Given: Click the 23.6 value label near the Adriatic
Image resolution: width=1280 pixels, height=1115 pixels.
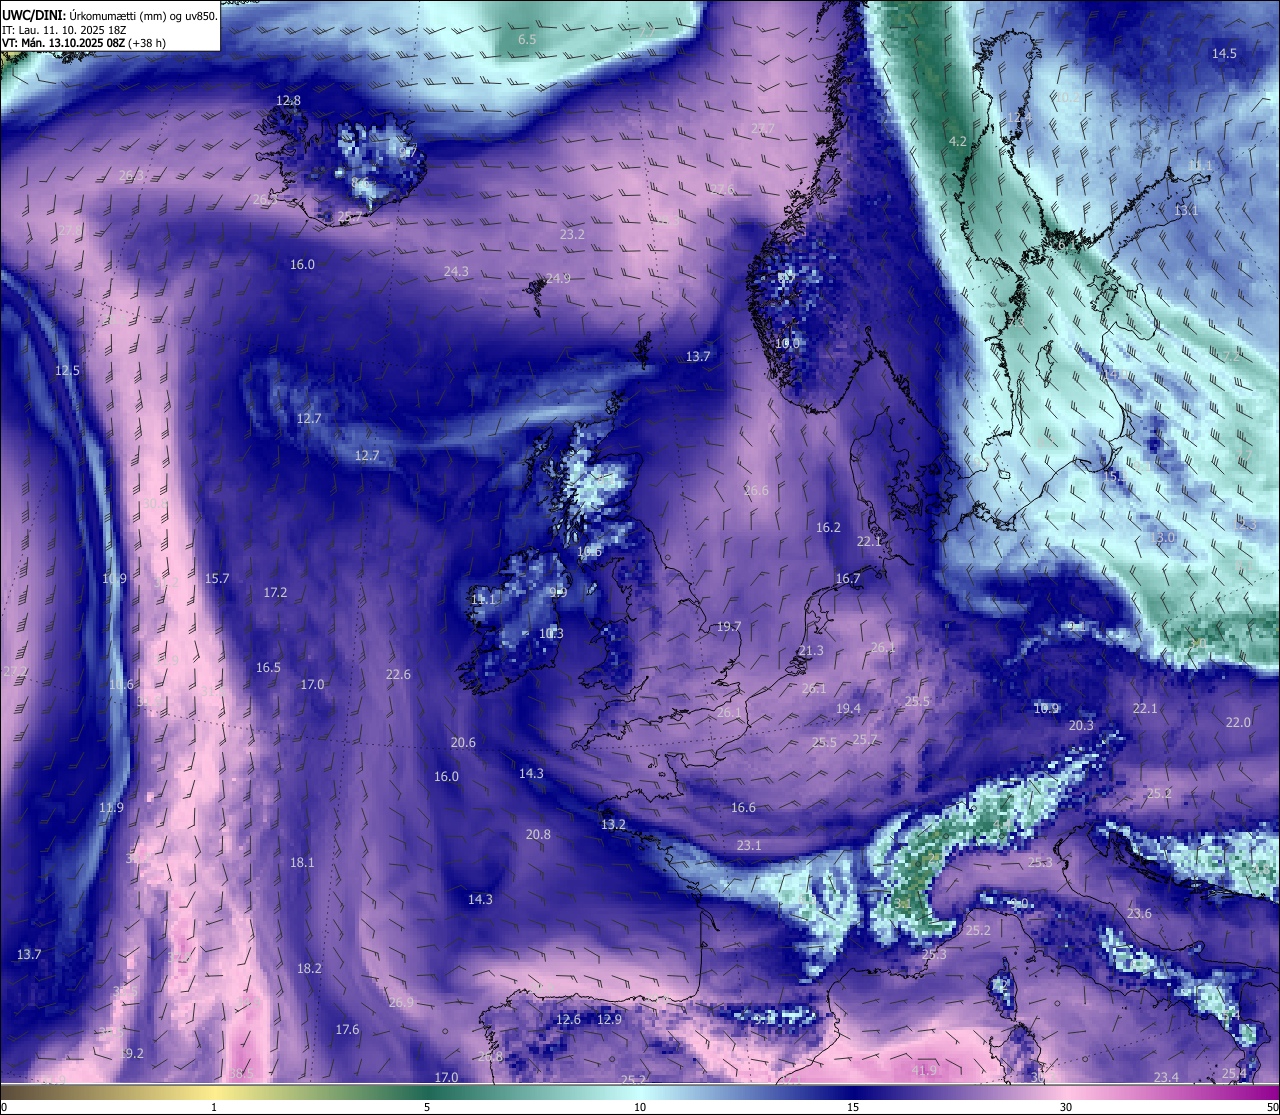Looking at the screenshot, I should [1139, 913].
